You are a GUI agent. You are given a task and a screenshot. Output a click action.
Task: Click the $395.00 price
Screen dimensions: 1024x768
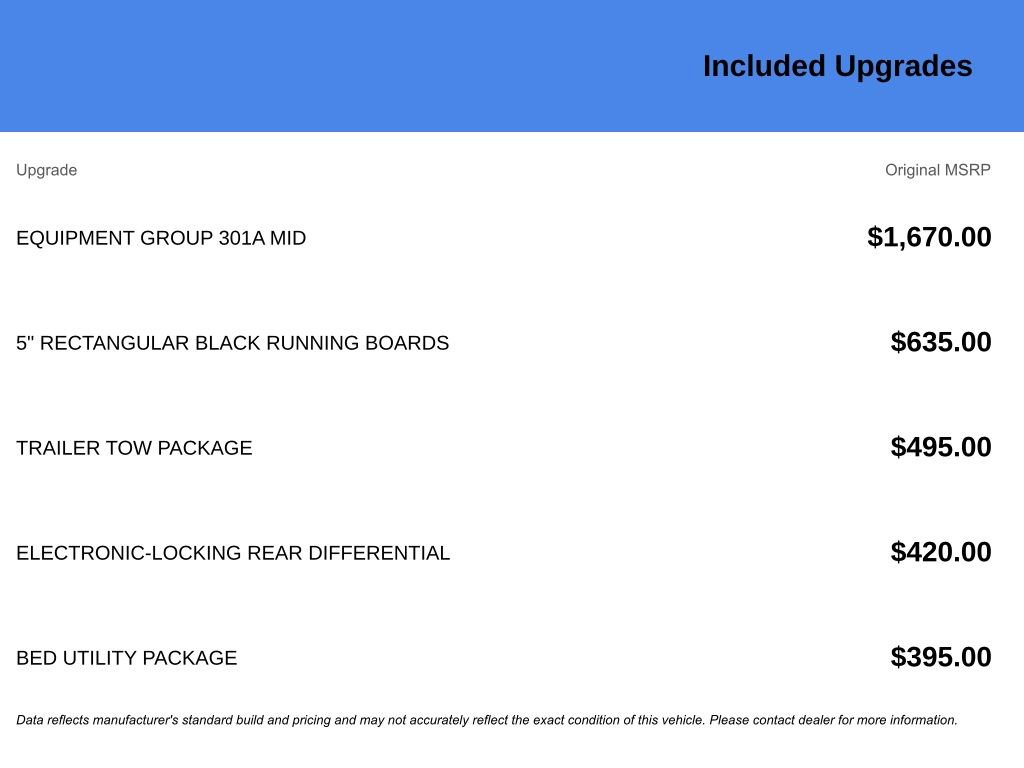tap(941, 657)
